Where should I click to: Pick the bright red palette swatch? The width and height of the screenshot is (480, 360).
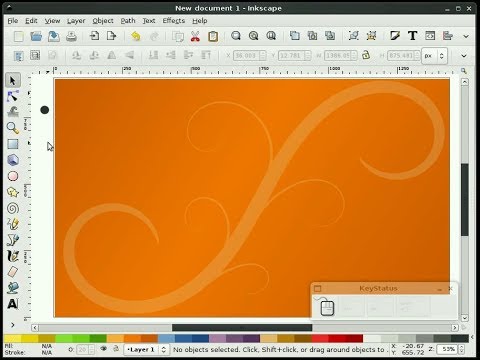320,338
